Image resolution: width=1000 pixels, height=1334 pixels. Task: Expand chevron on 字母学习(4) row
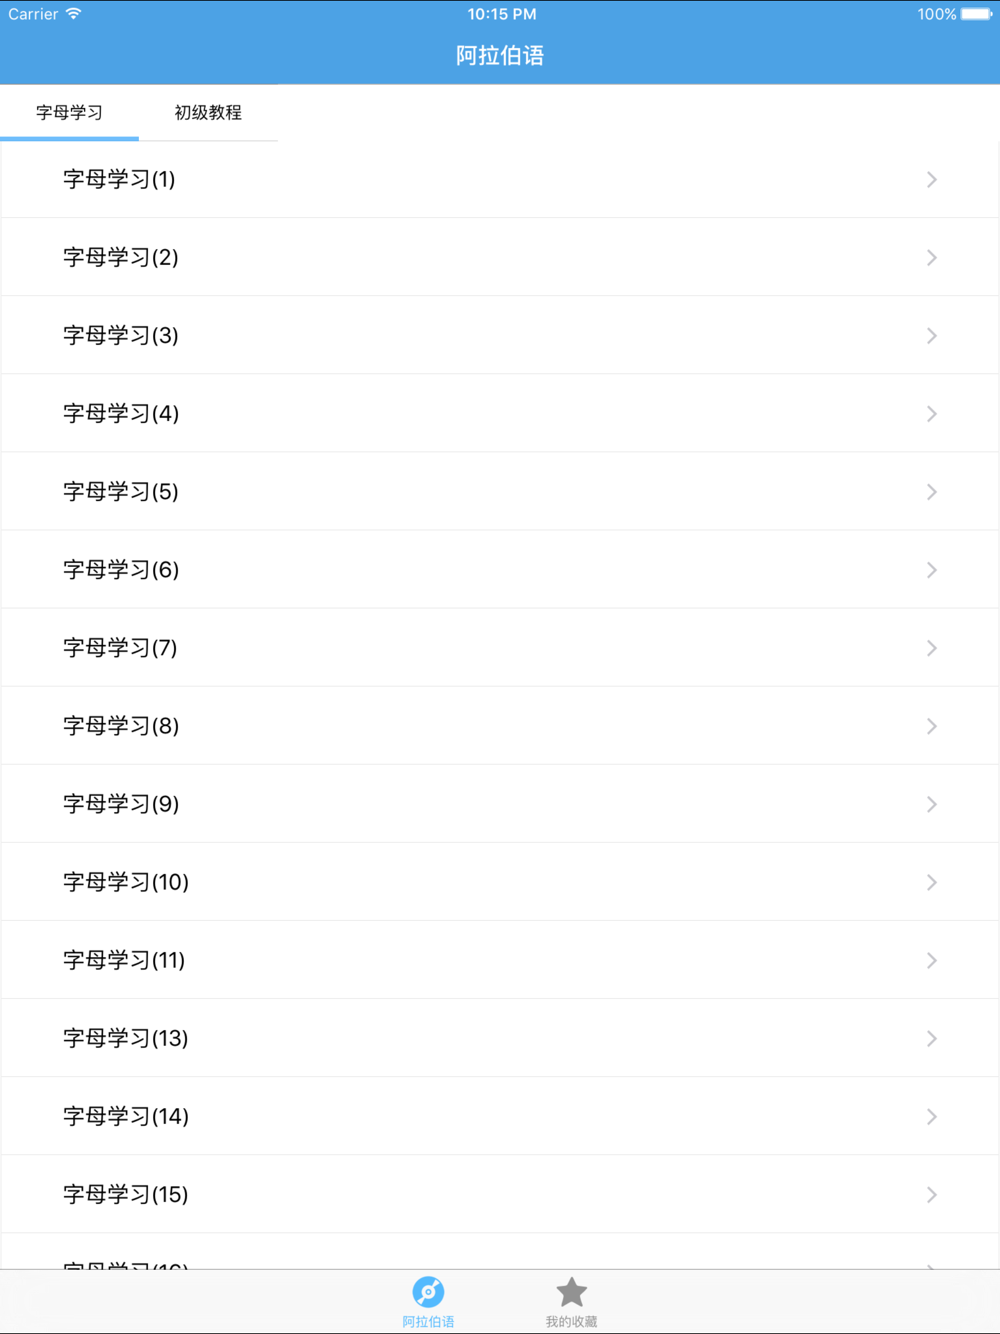pyautogui.click(x=931, y=413)
